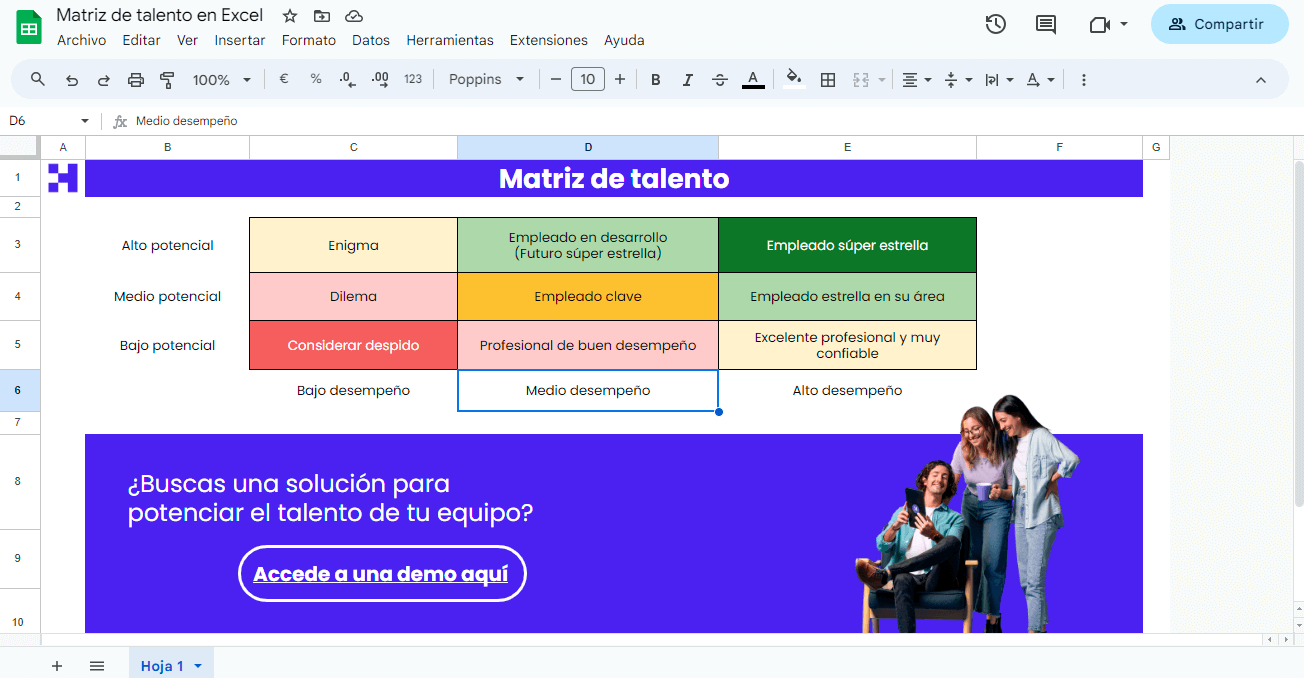Decrease decimal places for the cell
This screenshot has width=1304, height=678.
pyautogui.click(x=347, y=79)
